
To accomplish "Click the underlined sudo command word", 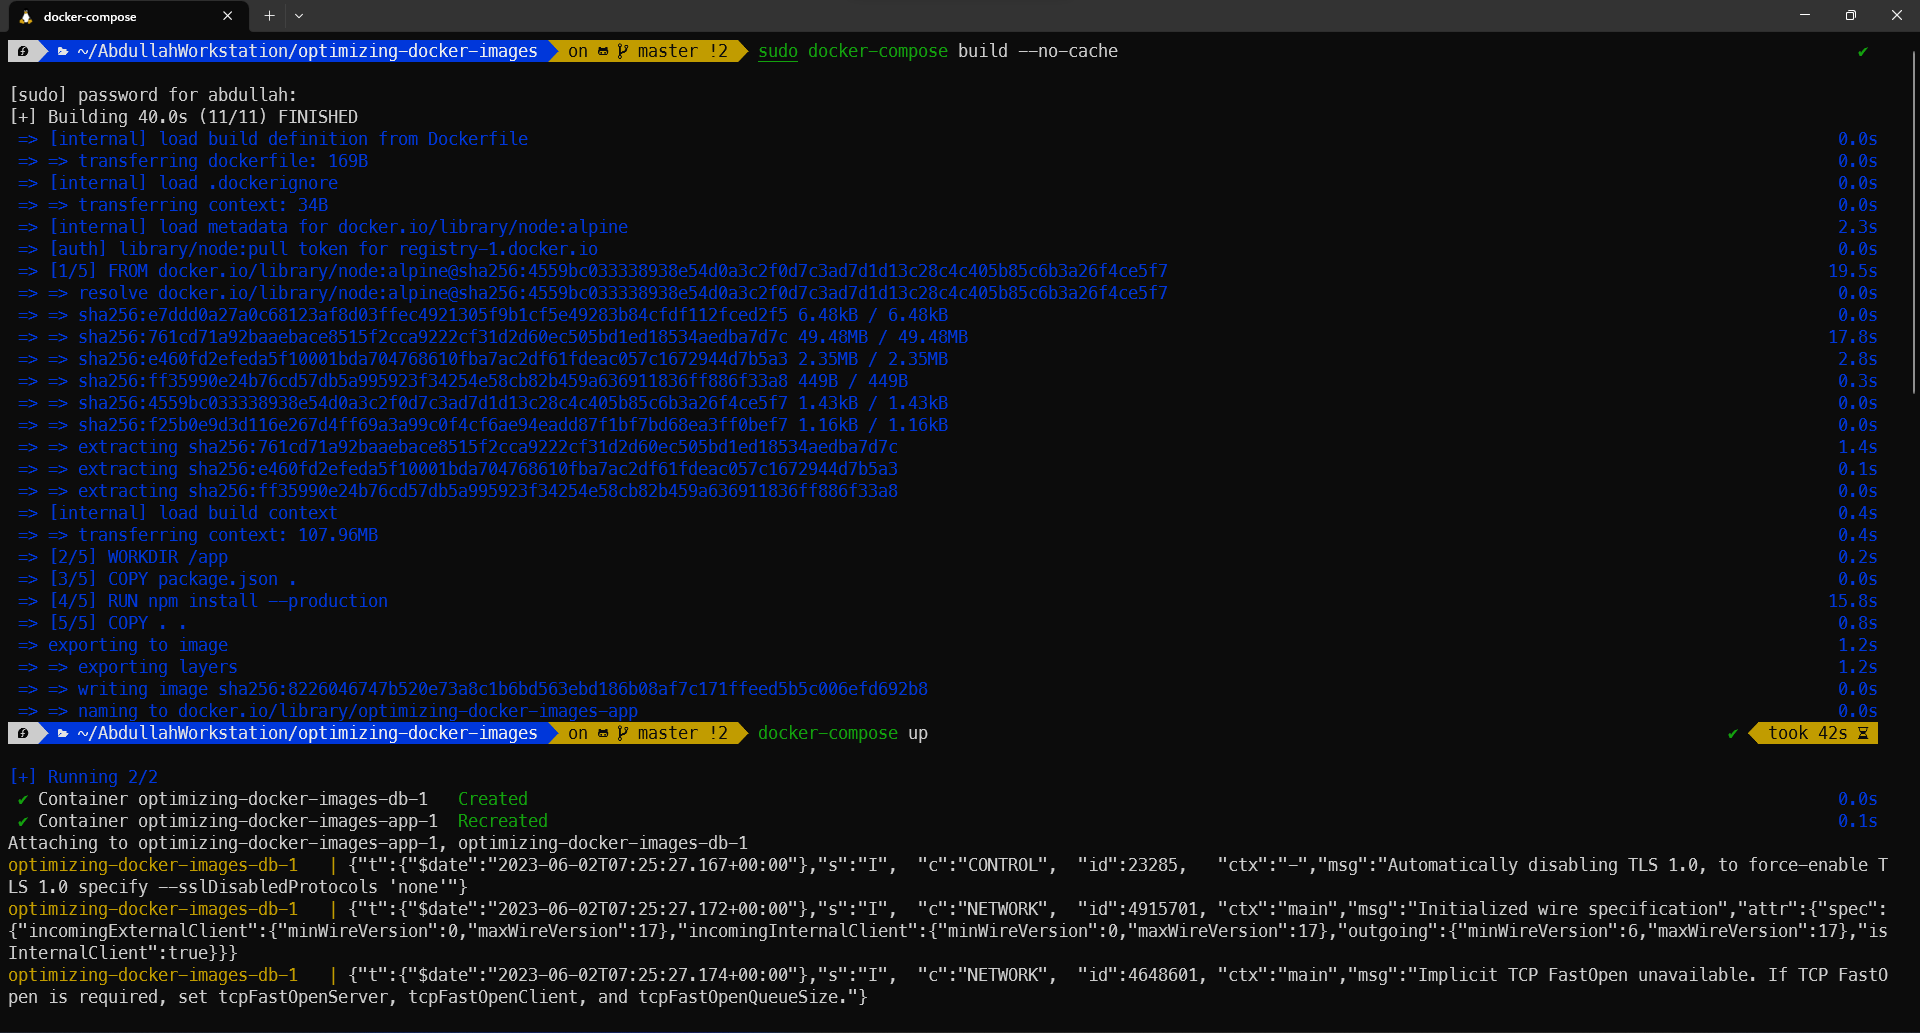I will coord(777,51).
